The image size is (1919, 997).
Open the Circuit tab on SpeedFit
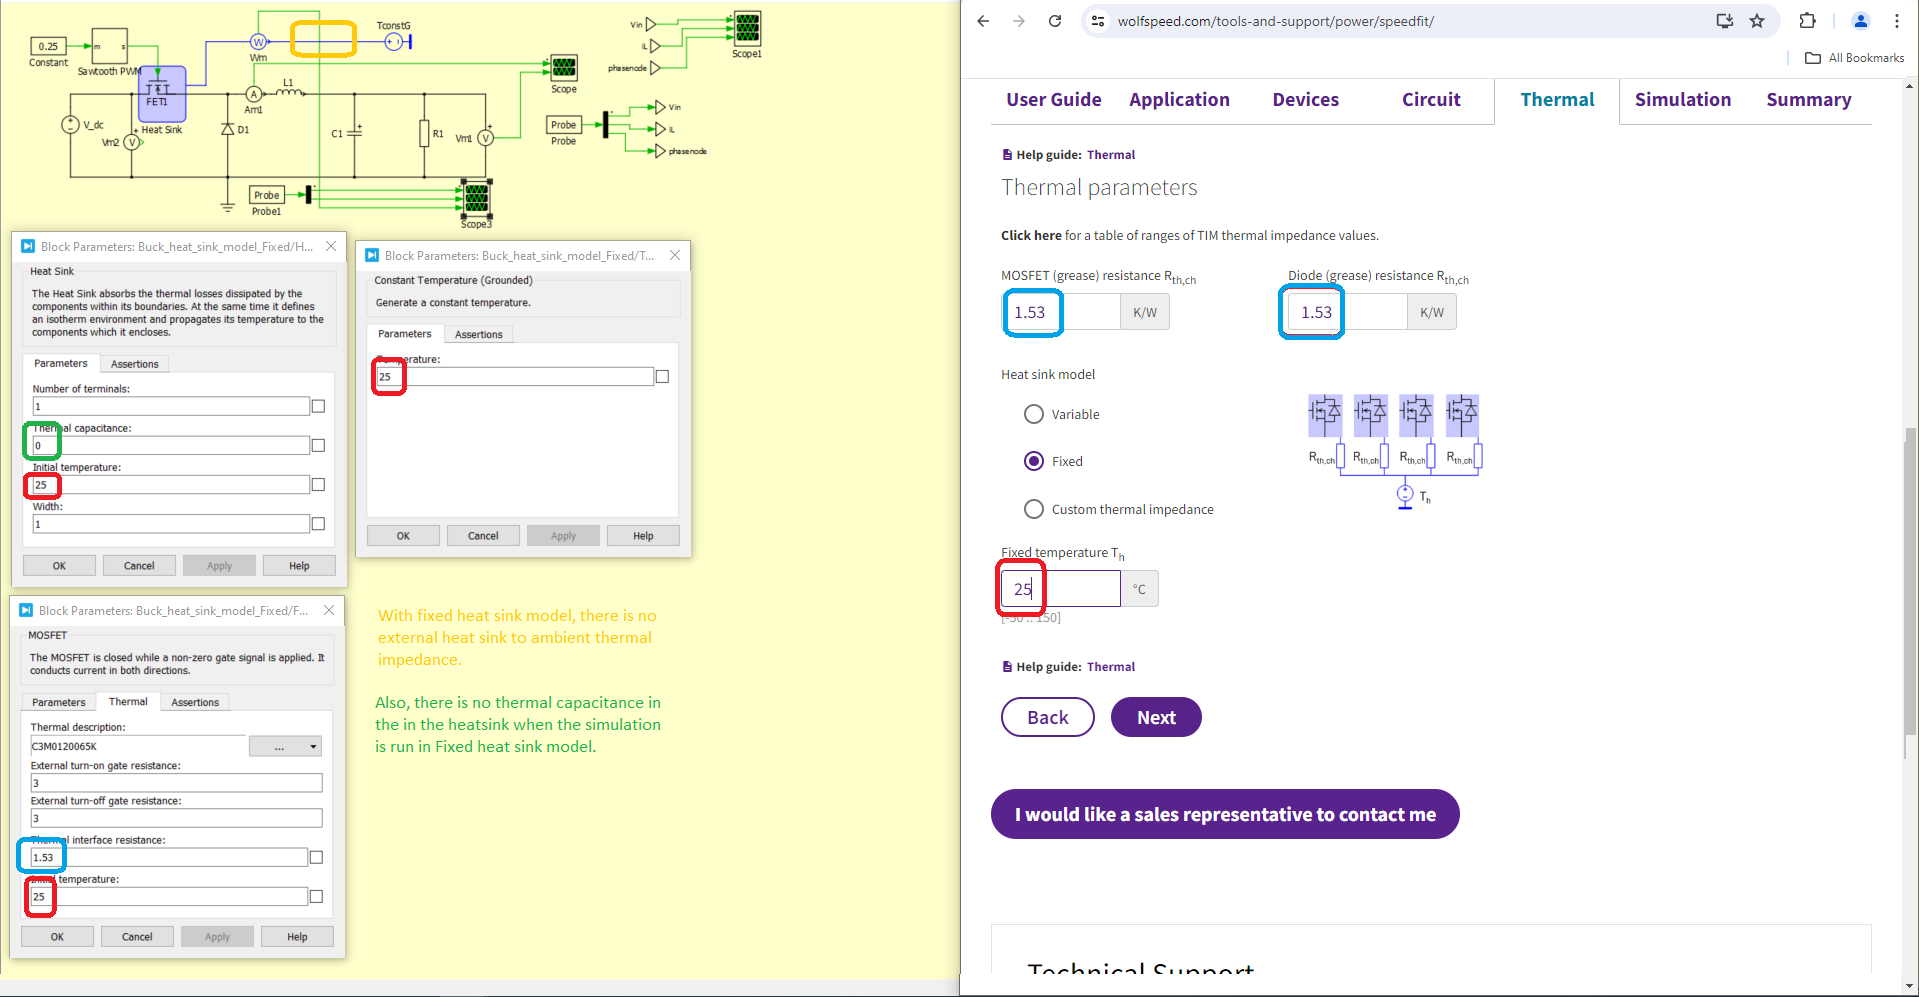click(1431, 100)
